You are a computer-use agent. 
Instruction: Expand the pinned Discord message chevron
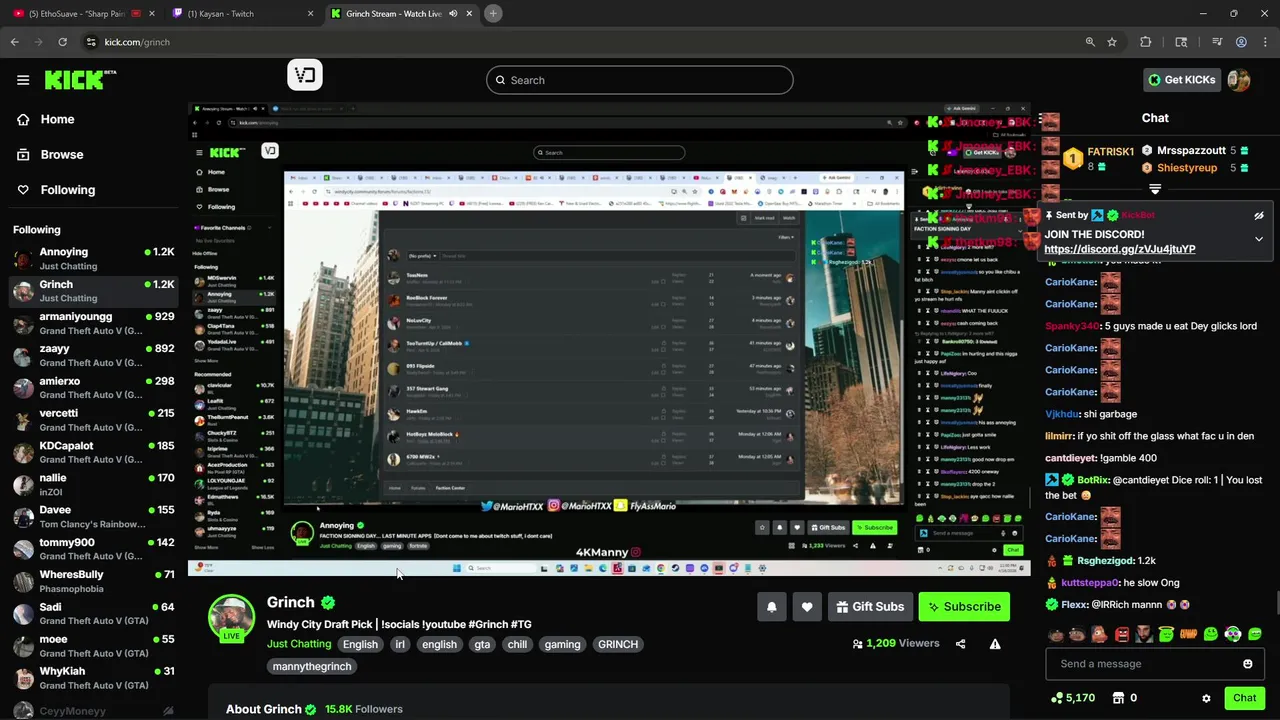tap(1259, 239)
